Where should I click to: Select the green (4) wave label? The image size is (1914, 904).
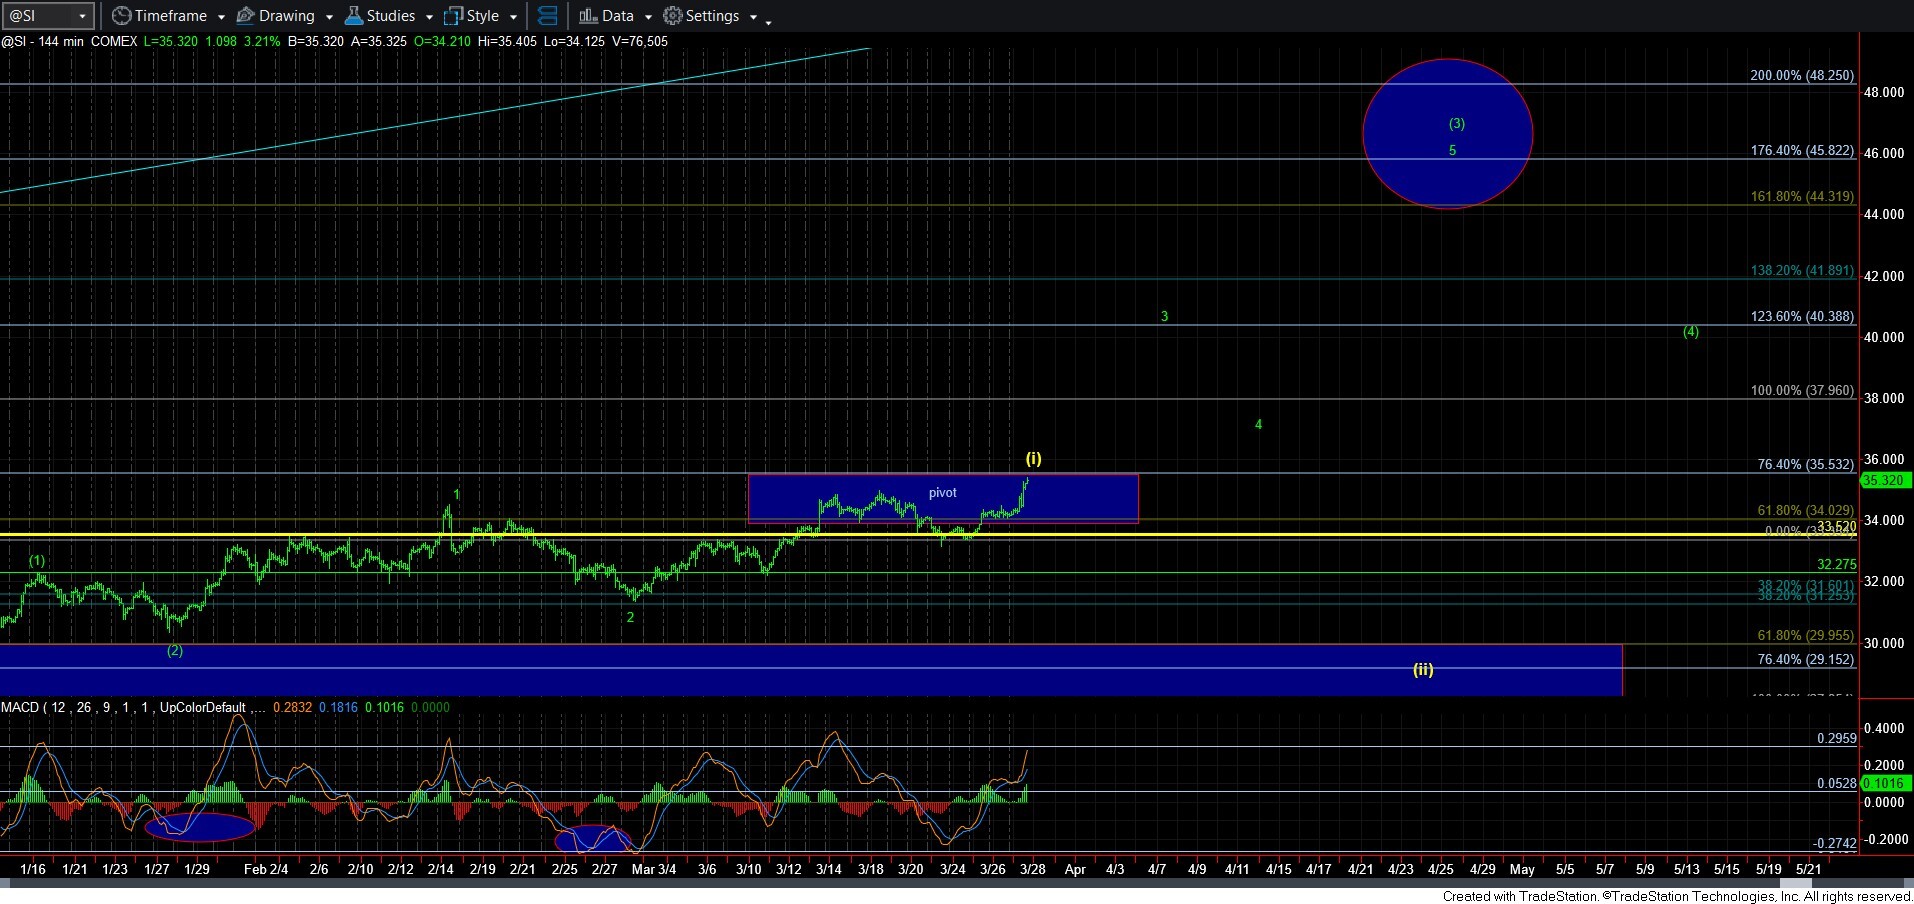1690,331
